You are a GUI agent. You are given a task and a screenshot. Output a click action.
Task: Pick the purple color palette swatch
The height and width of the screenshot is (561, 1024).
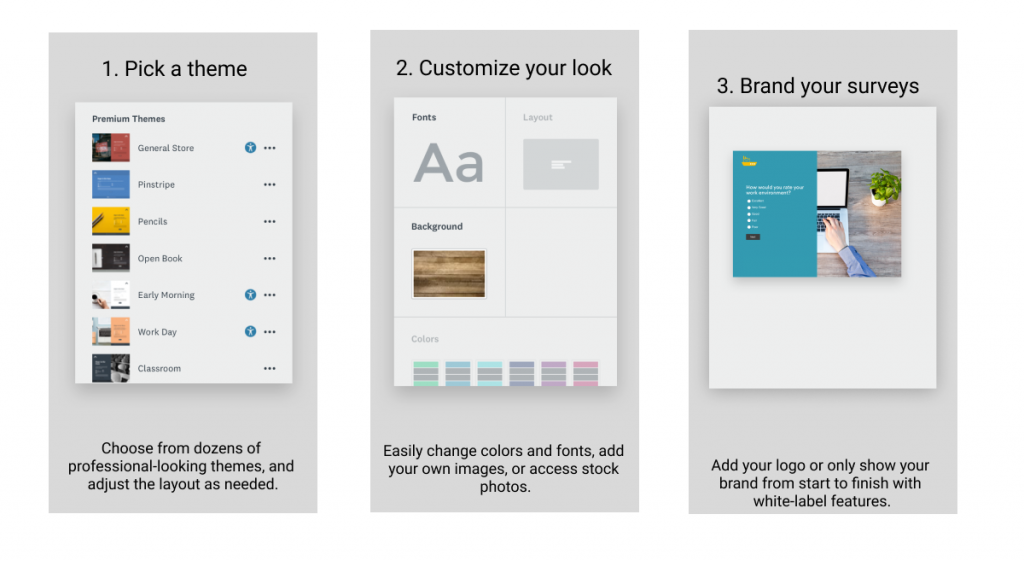click(554, 374)
